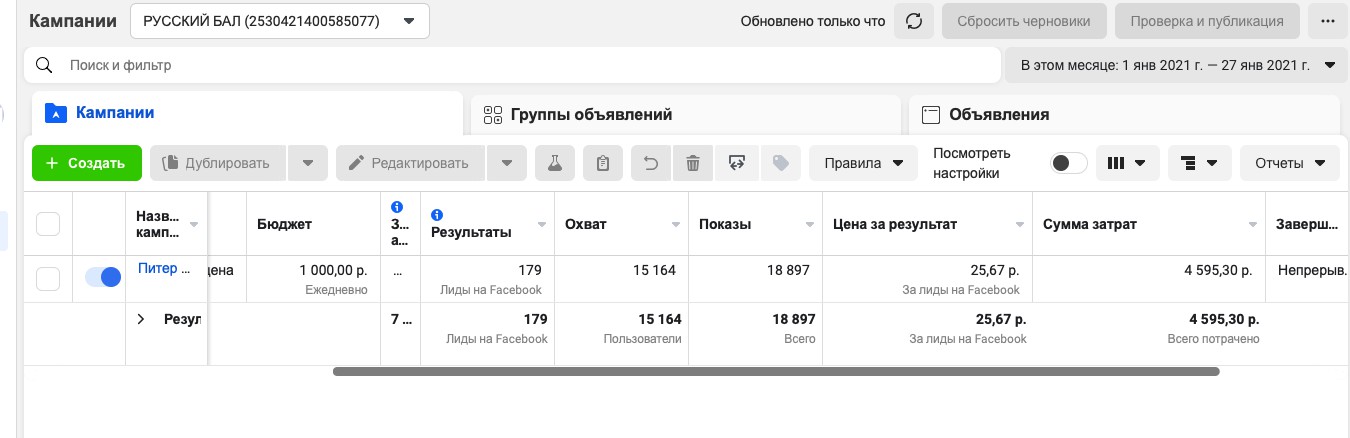Viewport: 1350px width, 438px height.
Task: Turn off the Питер campaign toggle
Action: point(102,277)
